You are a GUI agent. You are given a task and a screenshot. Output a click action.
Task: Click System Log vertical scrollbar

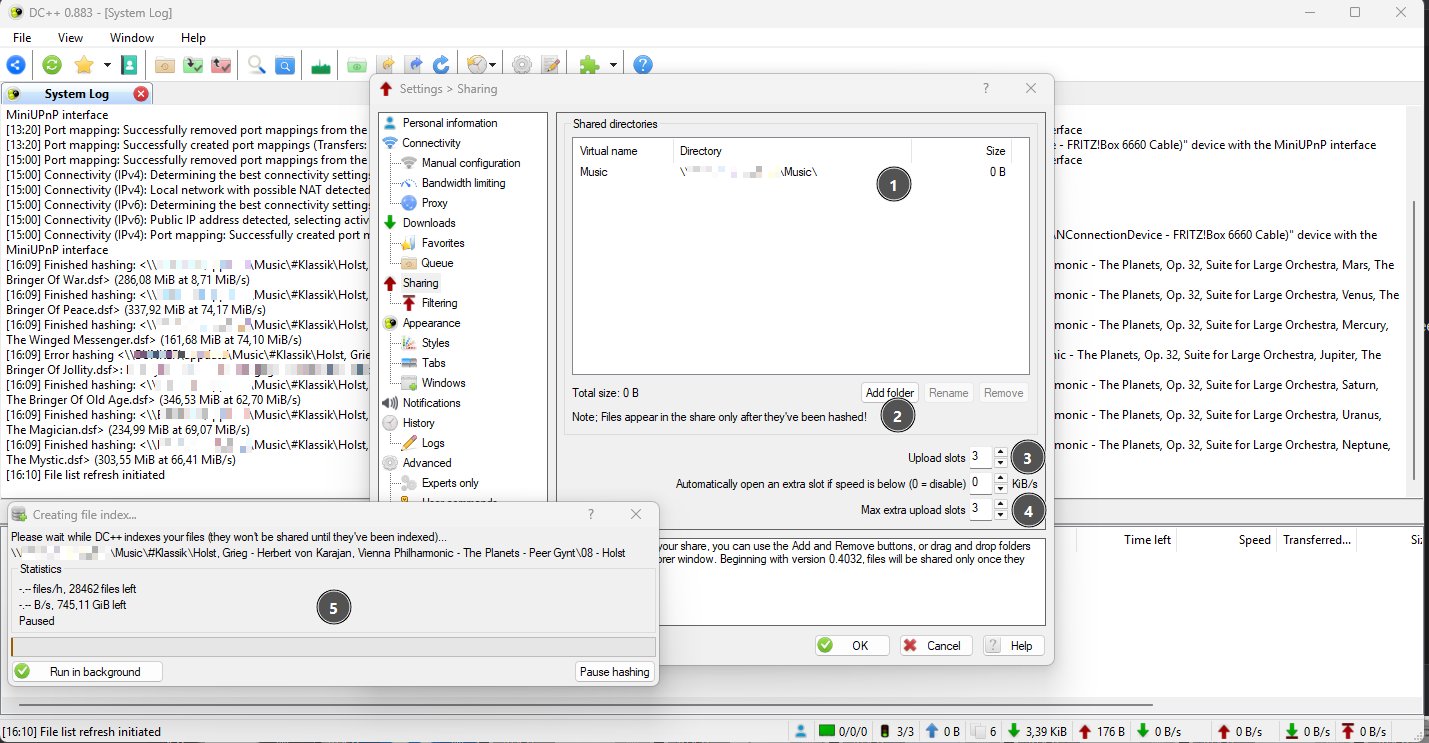pyautogui.click(x=1414, y=340)
